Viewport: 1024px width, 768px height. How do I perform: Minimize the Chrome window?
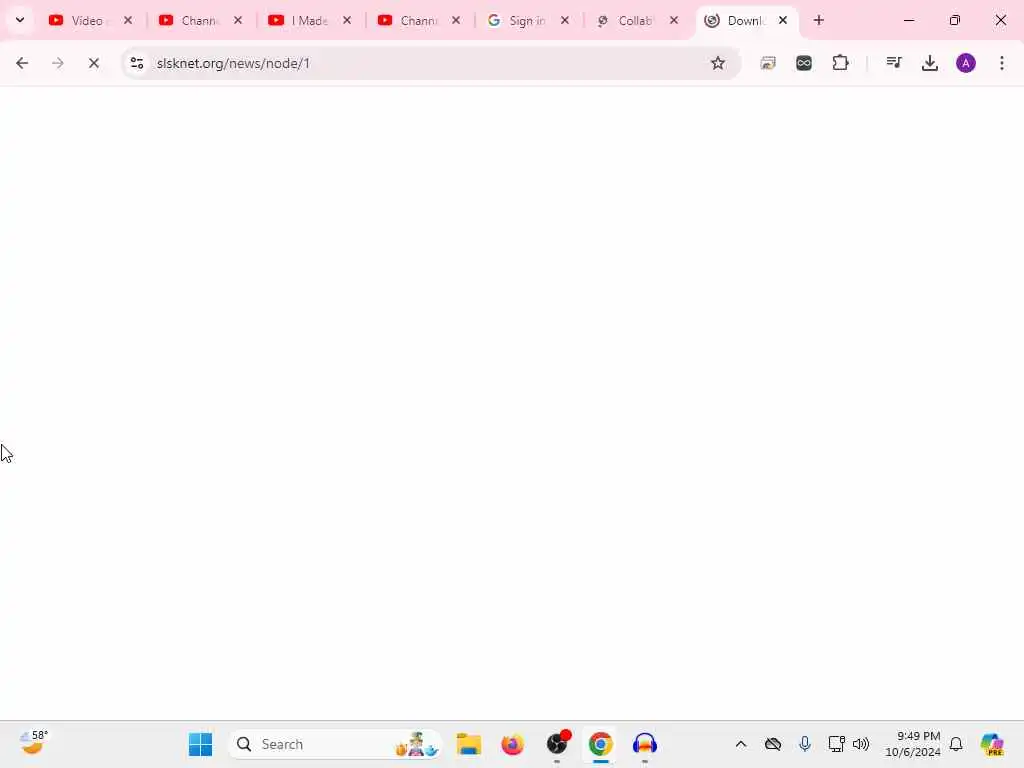(x=908, y=20)
